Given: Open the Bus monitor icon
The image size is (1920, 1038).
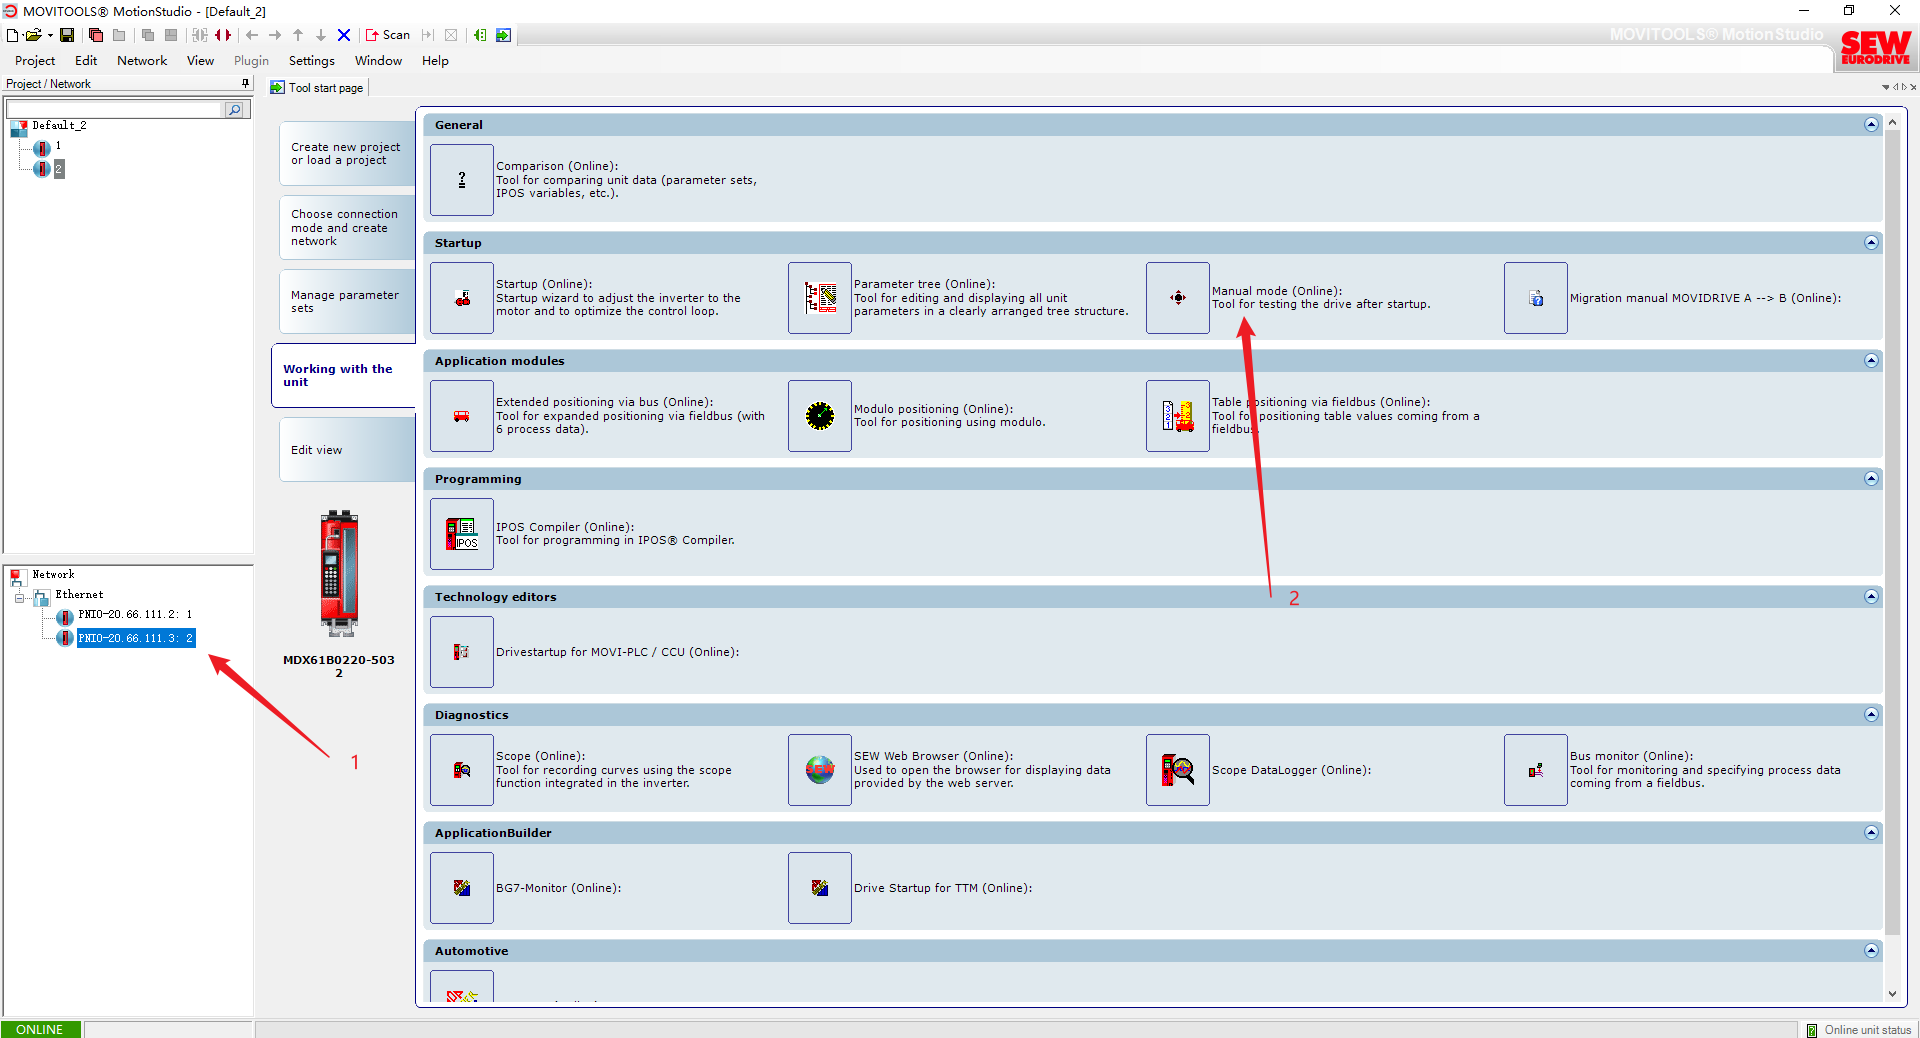Looking at the screenshot, I should pos(1535,770).
